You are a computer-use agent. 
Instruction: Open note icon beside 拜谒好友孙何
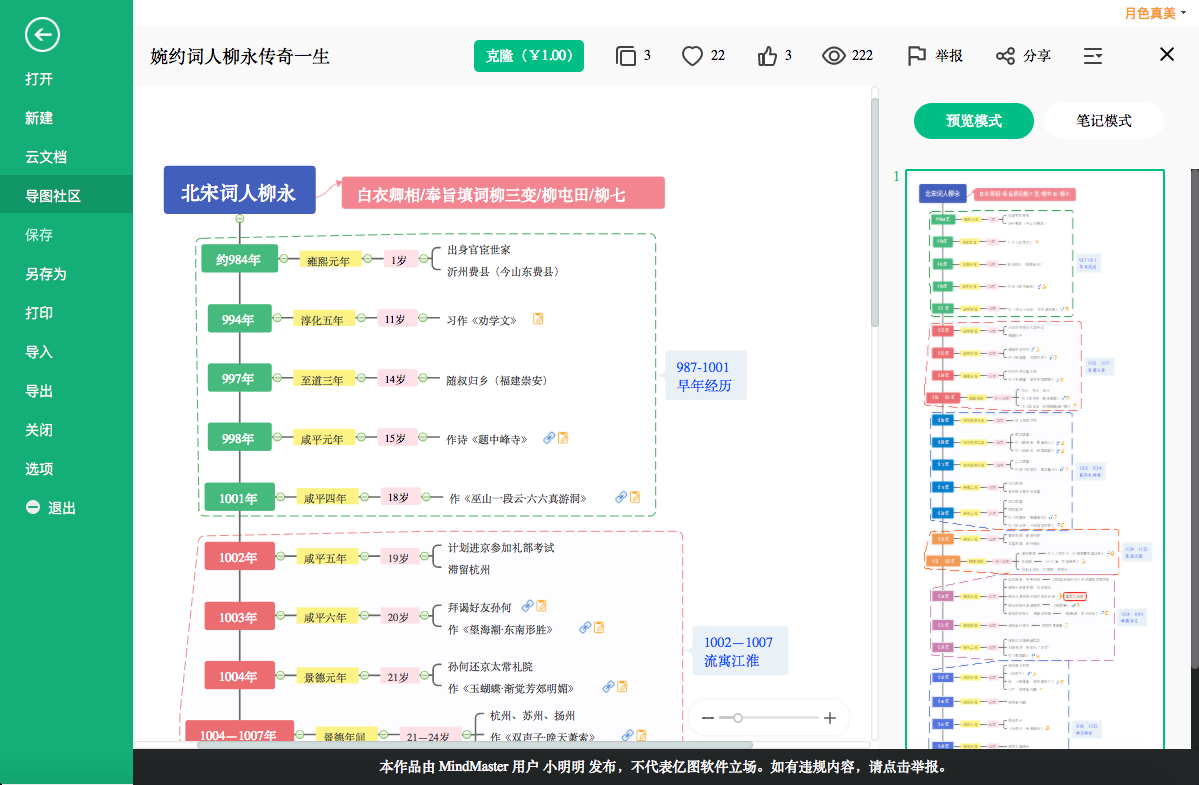tap(541, 606)
